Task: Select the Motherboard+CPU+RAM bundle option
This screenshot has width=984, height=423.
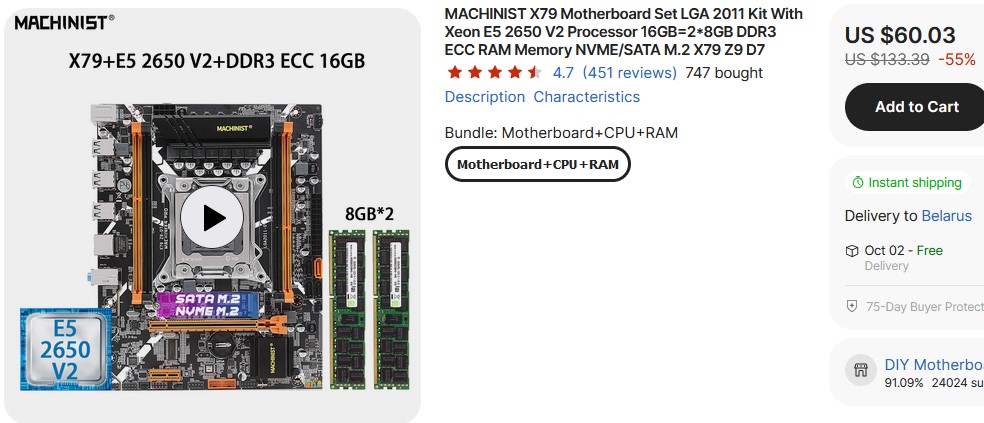Action: click(538, 164)
